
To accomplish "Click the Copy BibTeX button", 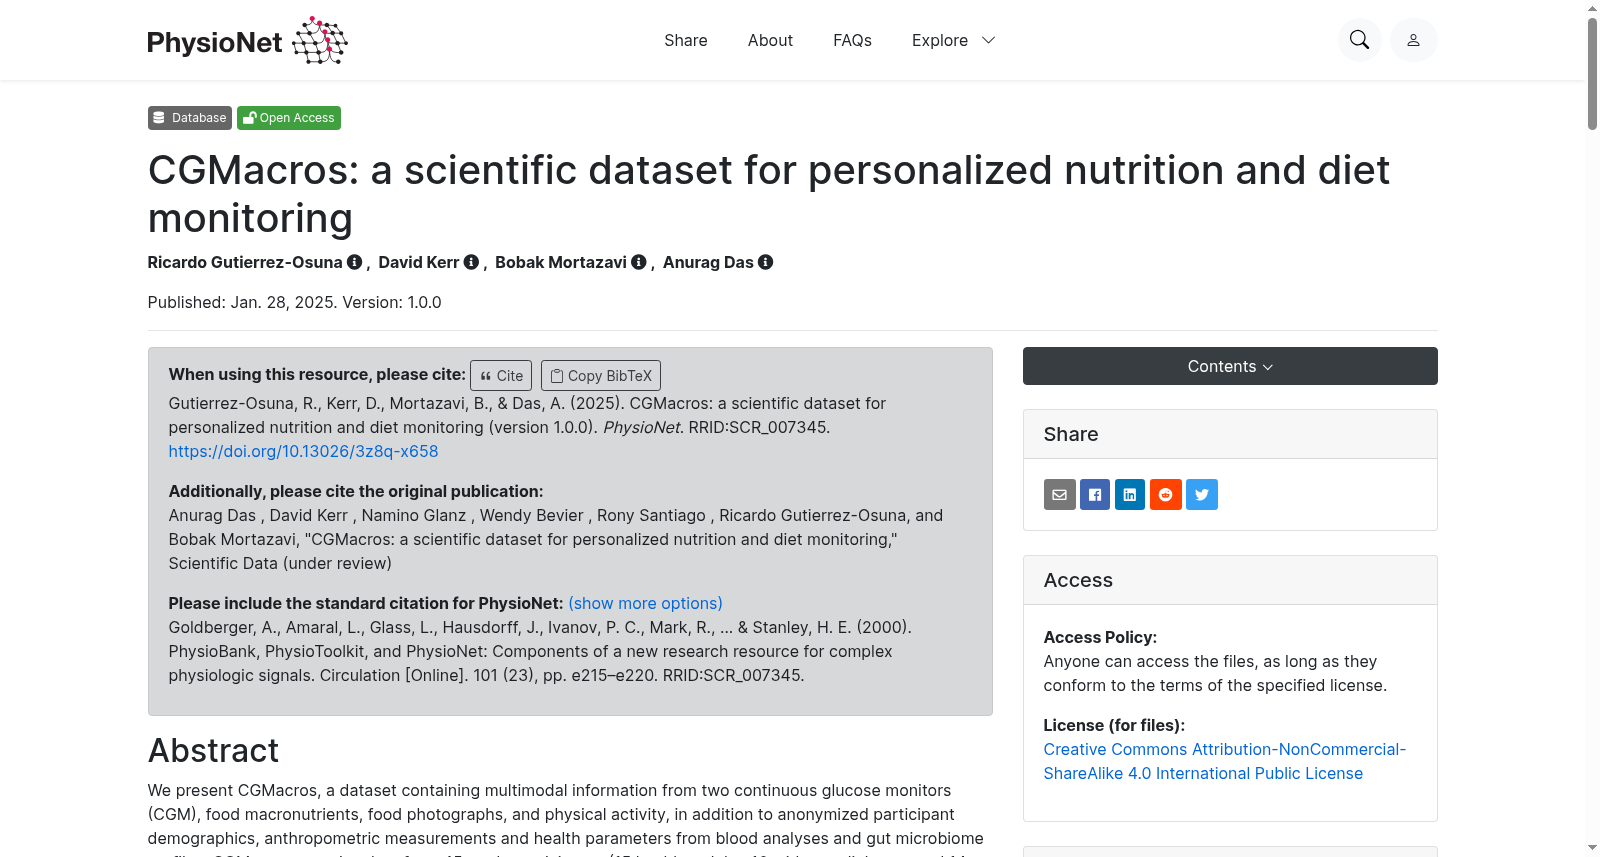I will (601, 375).
